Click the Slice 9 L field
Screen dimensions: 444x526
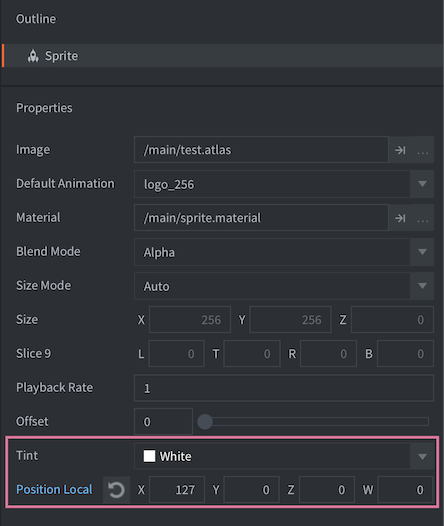[176, 354]
